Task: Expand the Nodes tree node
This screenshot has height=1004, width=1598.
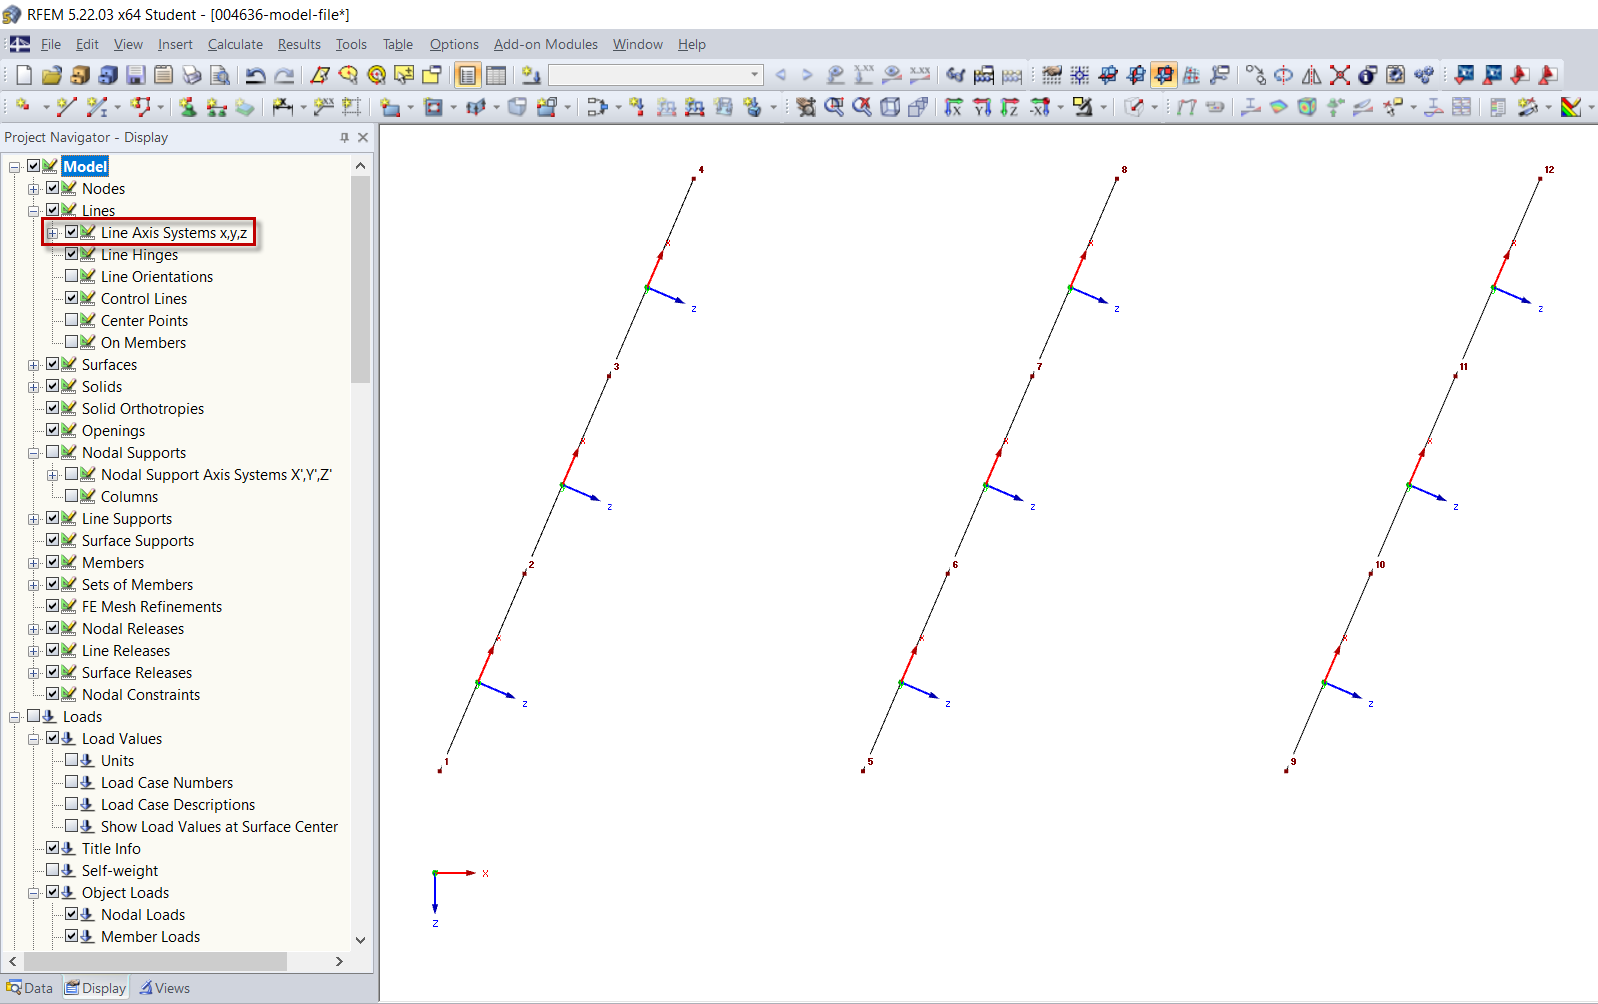Action: [34, 189]
